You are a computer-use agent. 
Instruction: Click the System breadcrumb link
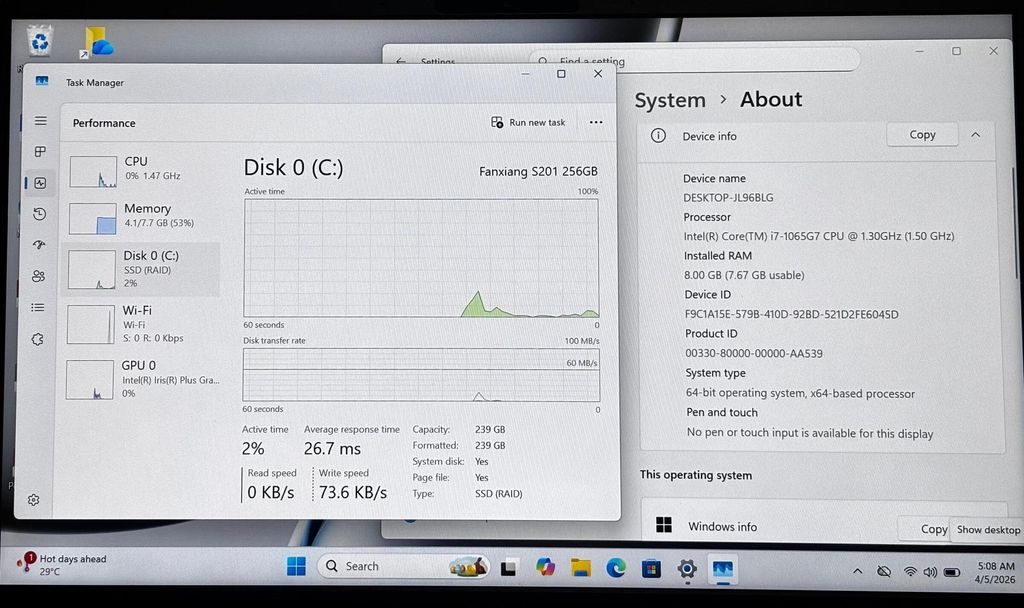pyautogui.click(x=670, y=100)
